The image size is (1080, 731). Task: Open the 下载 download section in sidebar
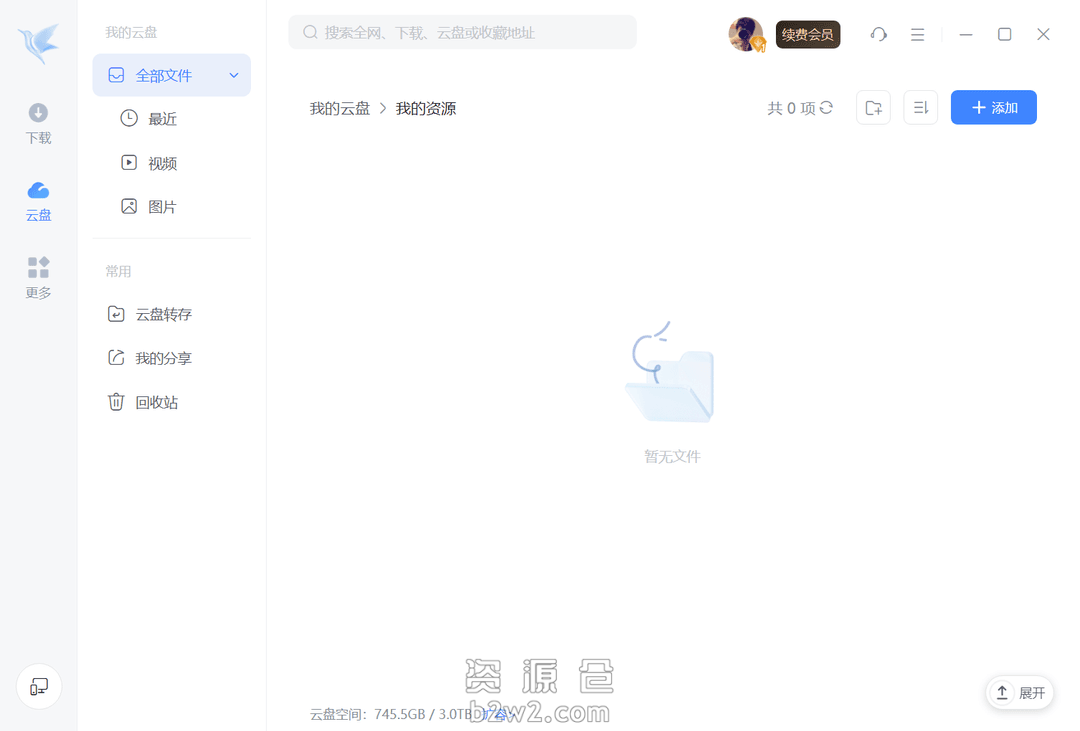click(38, 122)
